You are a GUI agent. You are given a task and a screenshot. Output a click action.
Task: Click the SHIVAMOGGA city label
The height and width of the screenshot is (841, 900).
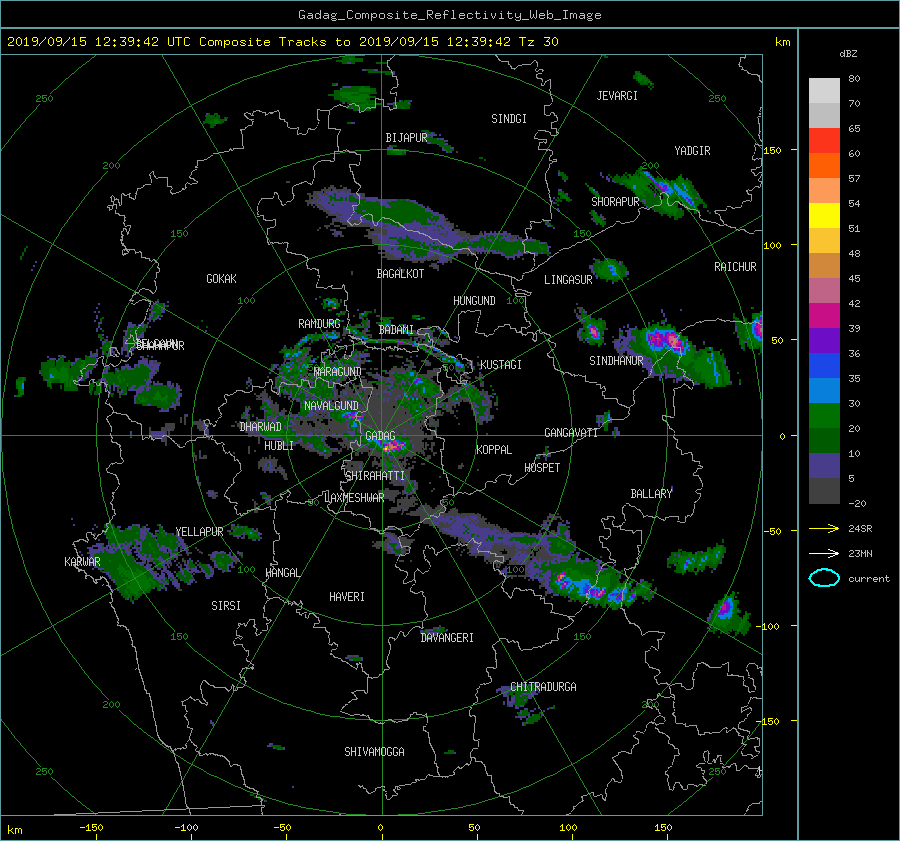(374, 751)
